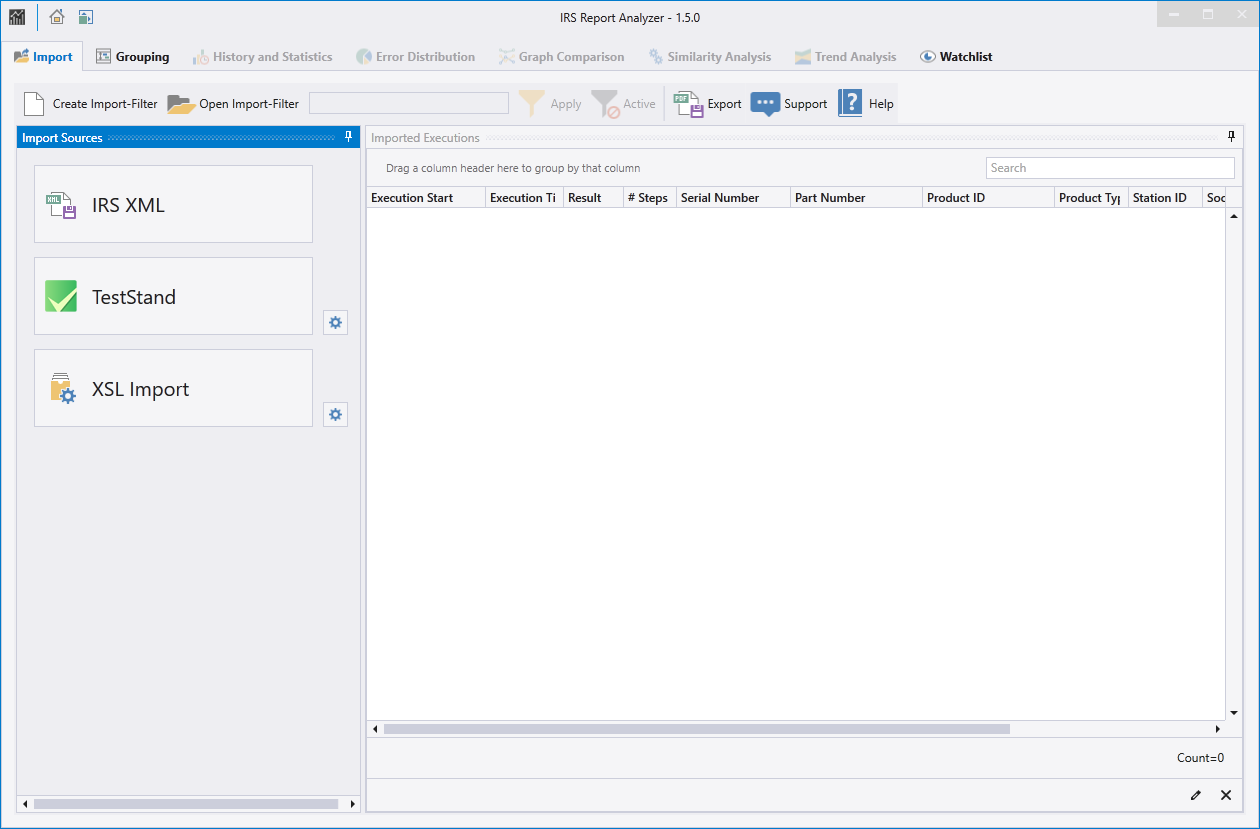Click the Count=0 status text
This screenshot has height=829, width=1260.
pos(1200,758)
